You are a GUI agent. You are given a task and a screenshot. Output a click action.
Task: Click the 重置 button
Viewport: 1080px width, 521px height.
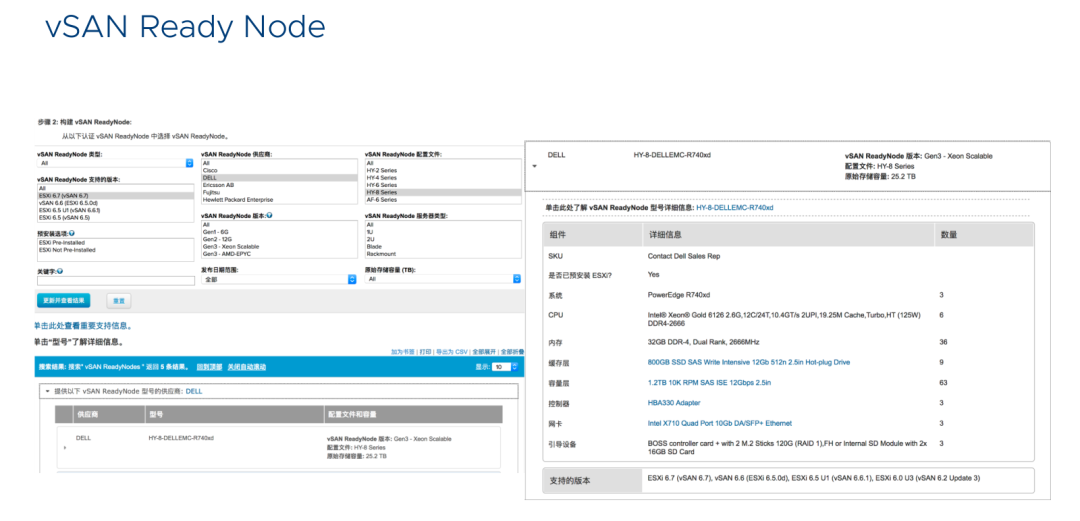118,301
